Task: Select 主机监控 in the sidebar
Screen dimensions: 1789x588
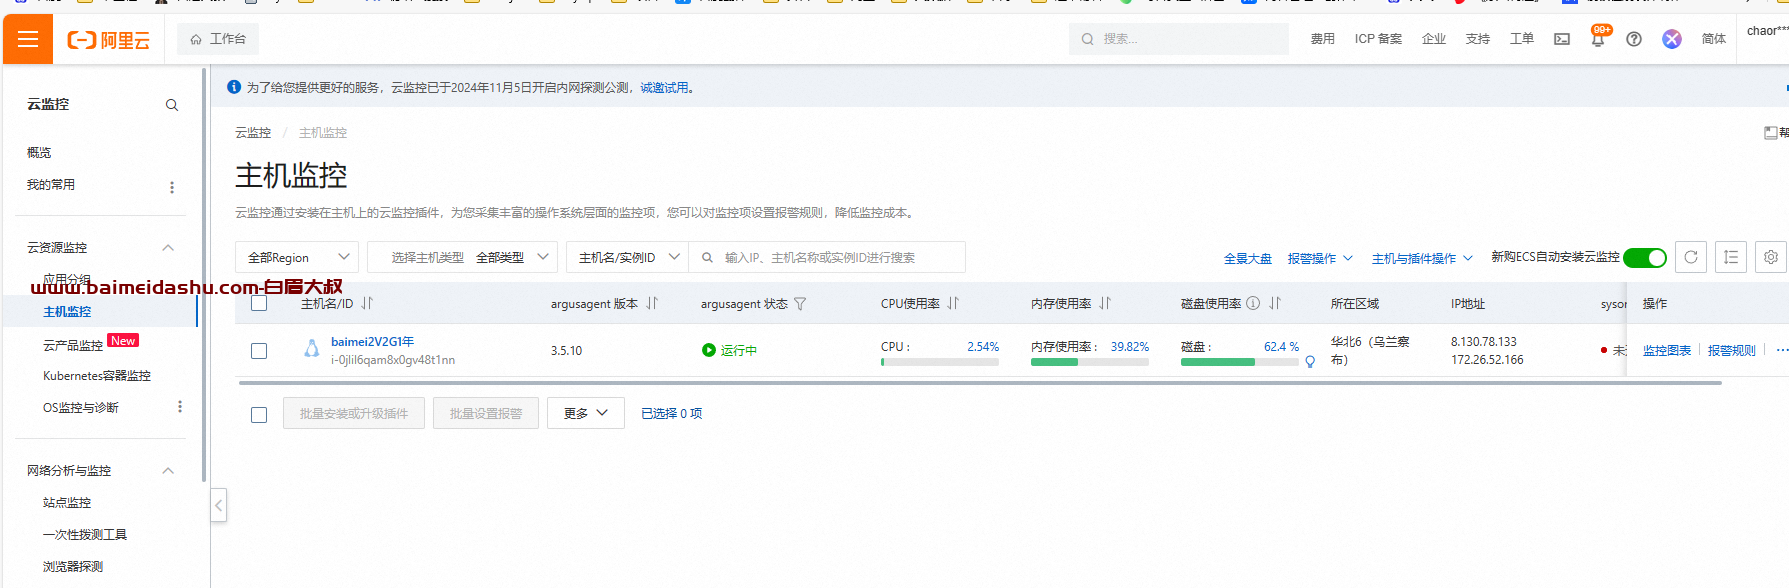Action: tap(67, 312)
